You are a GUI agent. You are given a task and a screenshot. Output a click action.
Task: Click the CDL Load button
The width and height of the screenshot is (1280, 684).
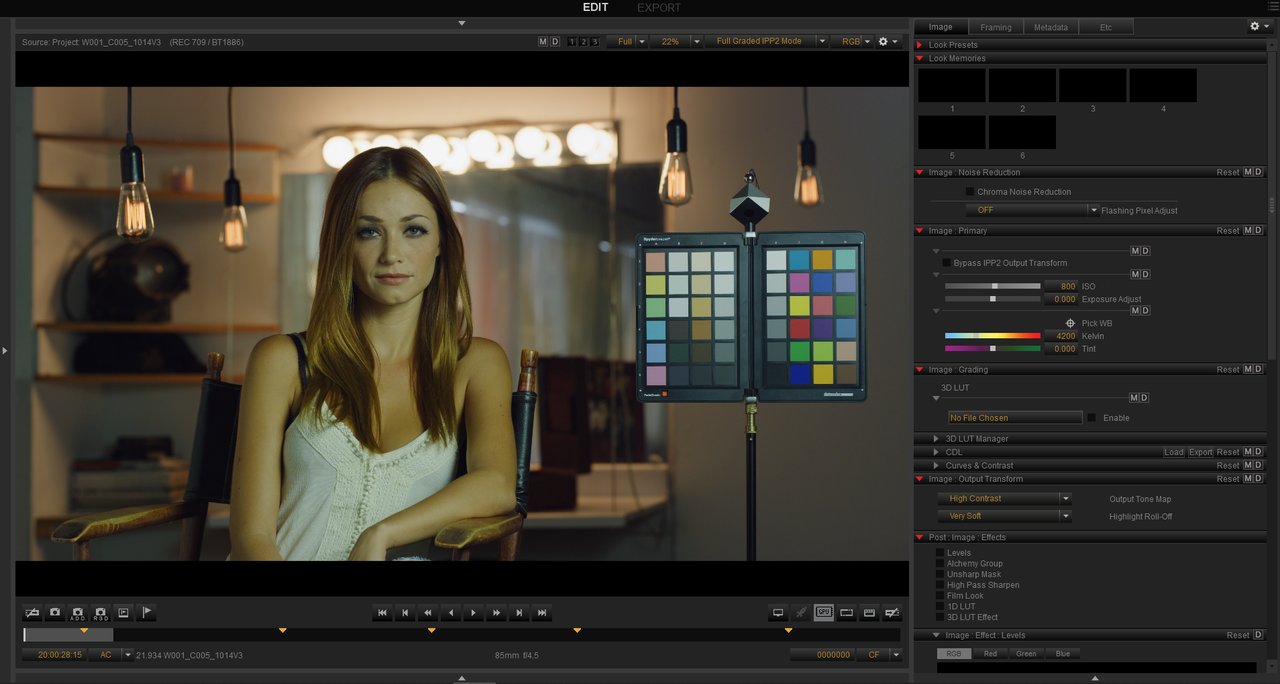[1174, 452]
